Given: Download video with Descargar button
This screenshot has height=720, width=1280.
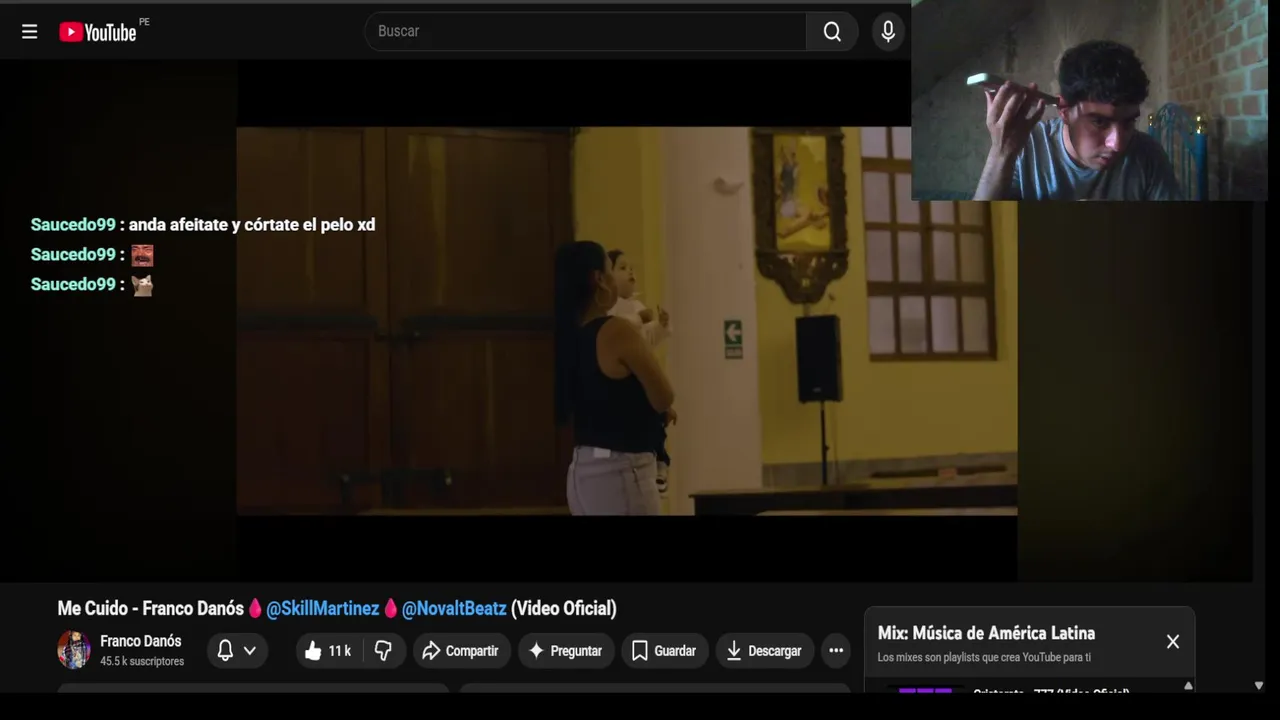Looking at the screenshot, I should click(x=764, y=651).
